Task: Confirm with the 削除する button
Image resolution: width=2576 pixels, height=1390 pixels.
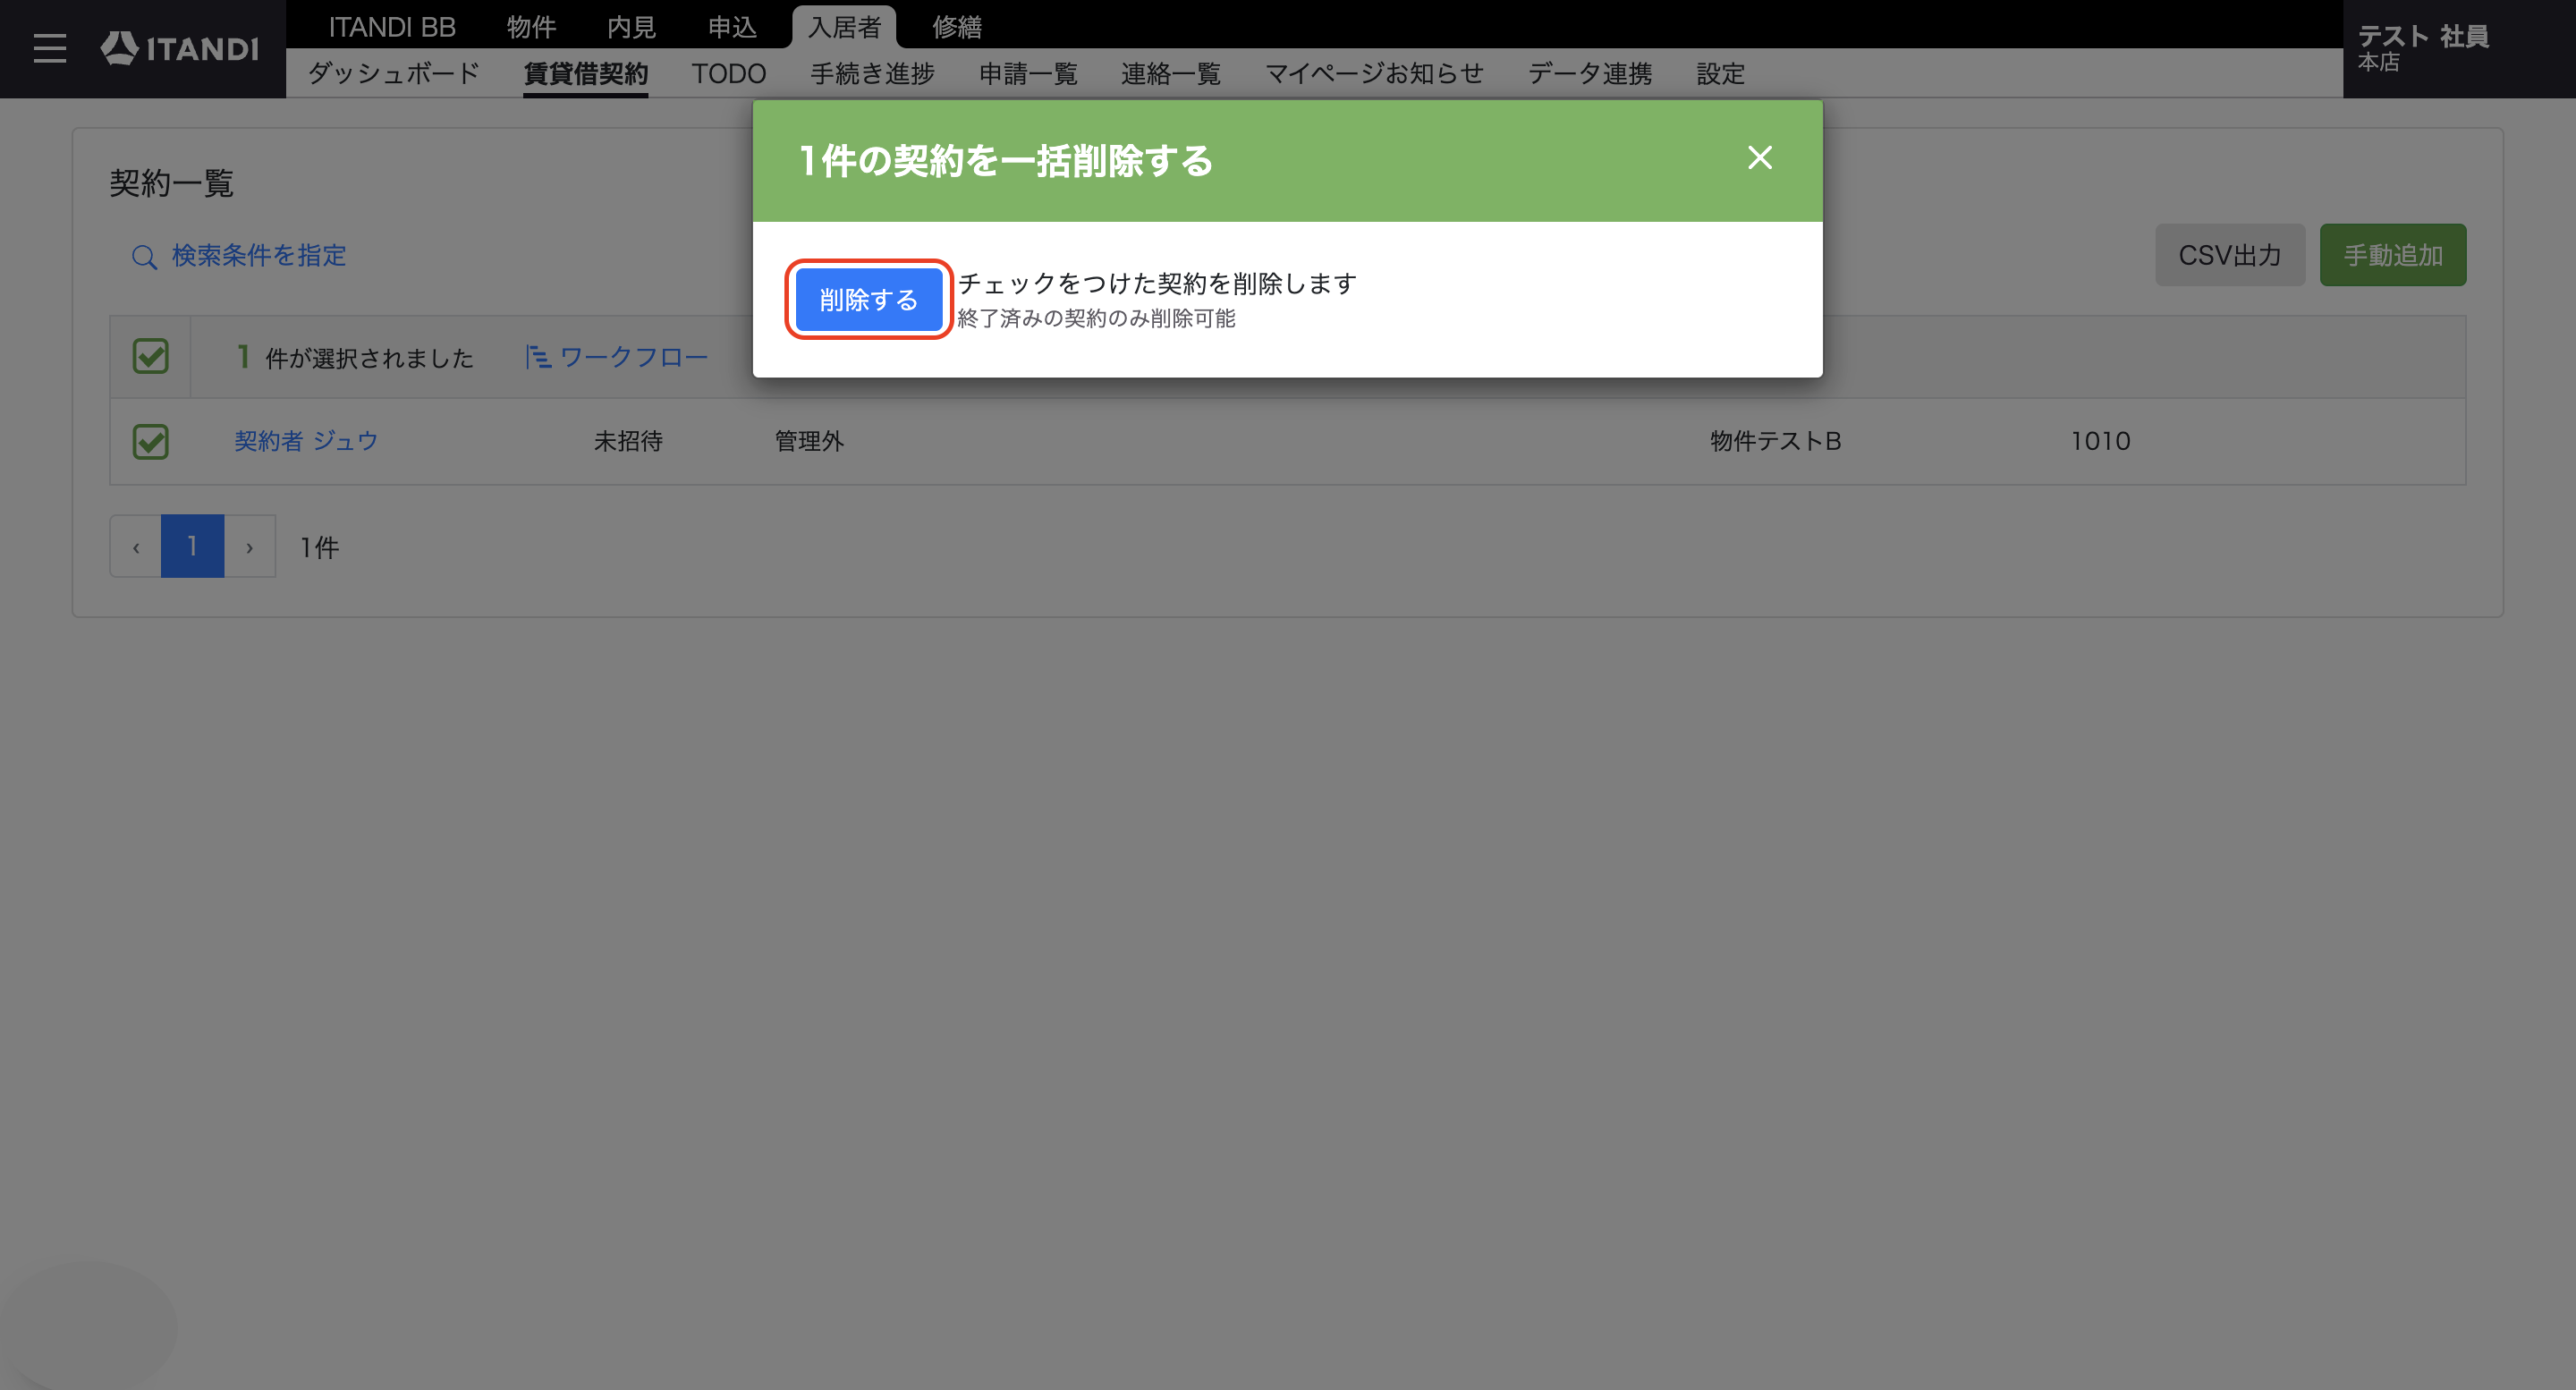Action: pos(868,299)
